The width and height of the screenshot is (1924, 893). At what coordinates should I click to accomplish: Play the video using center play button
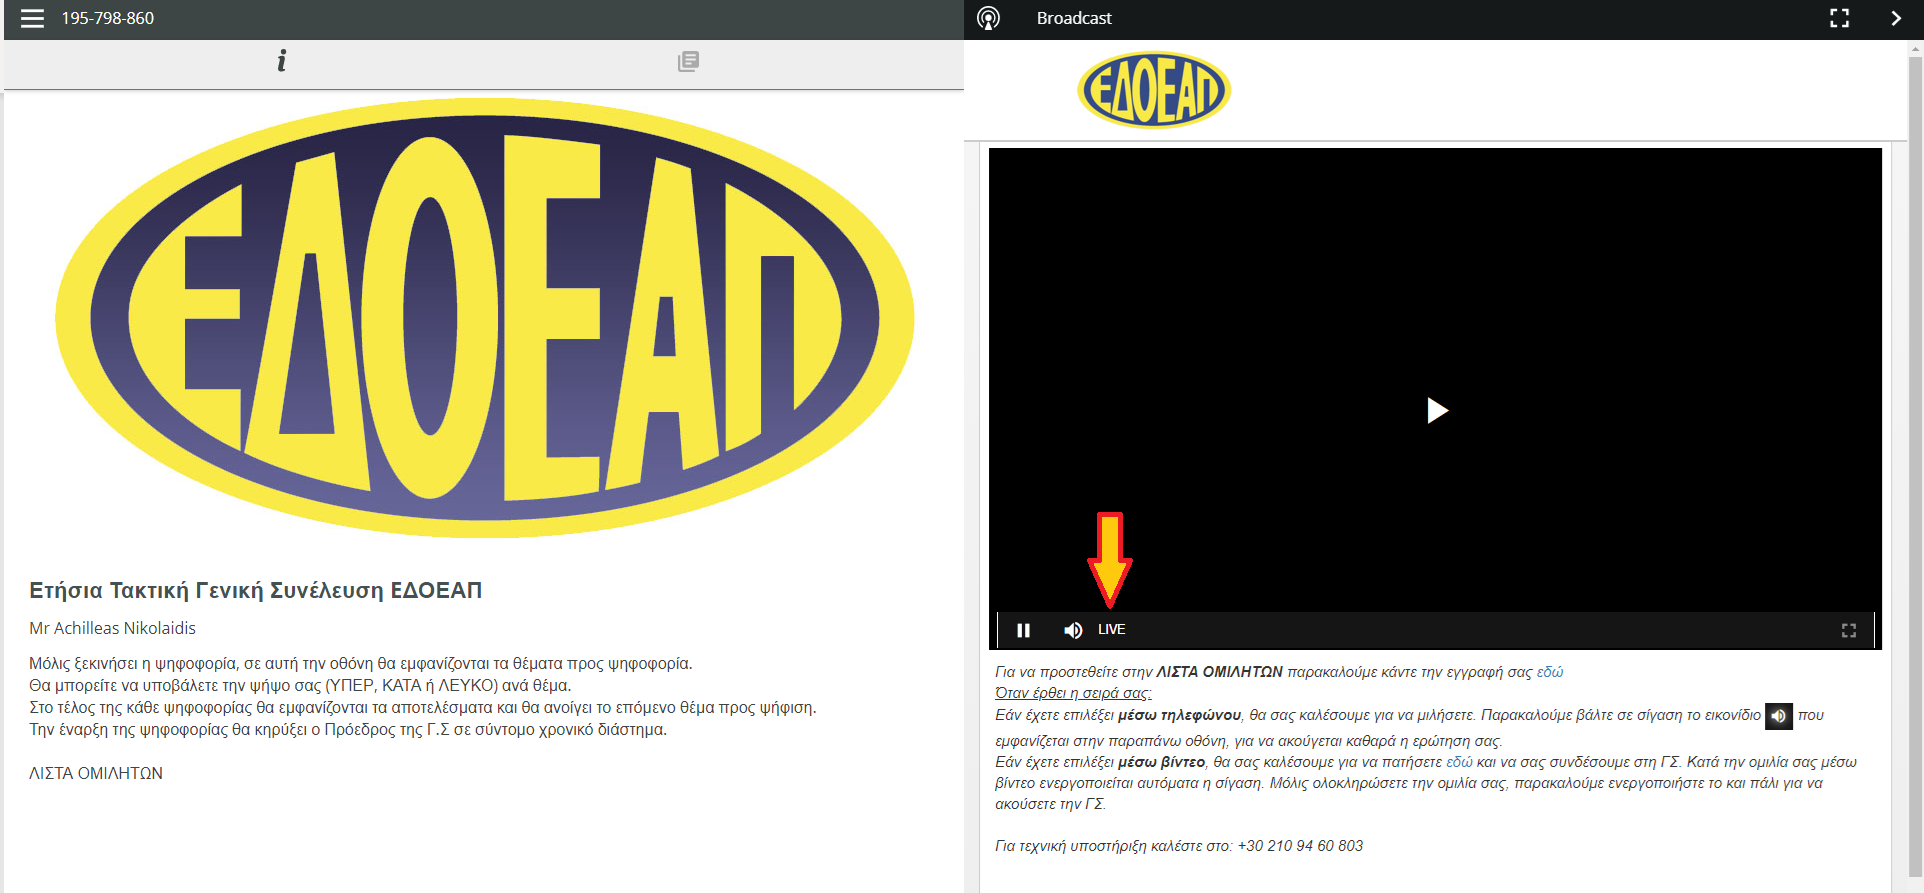click(x=1437, y=410)
